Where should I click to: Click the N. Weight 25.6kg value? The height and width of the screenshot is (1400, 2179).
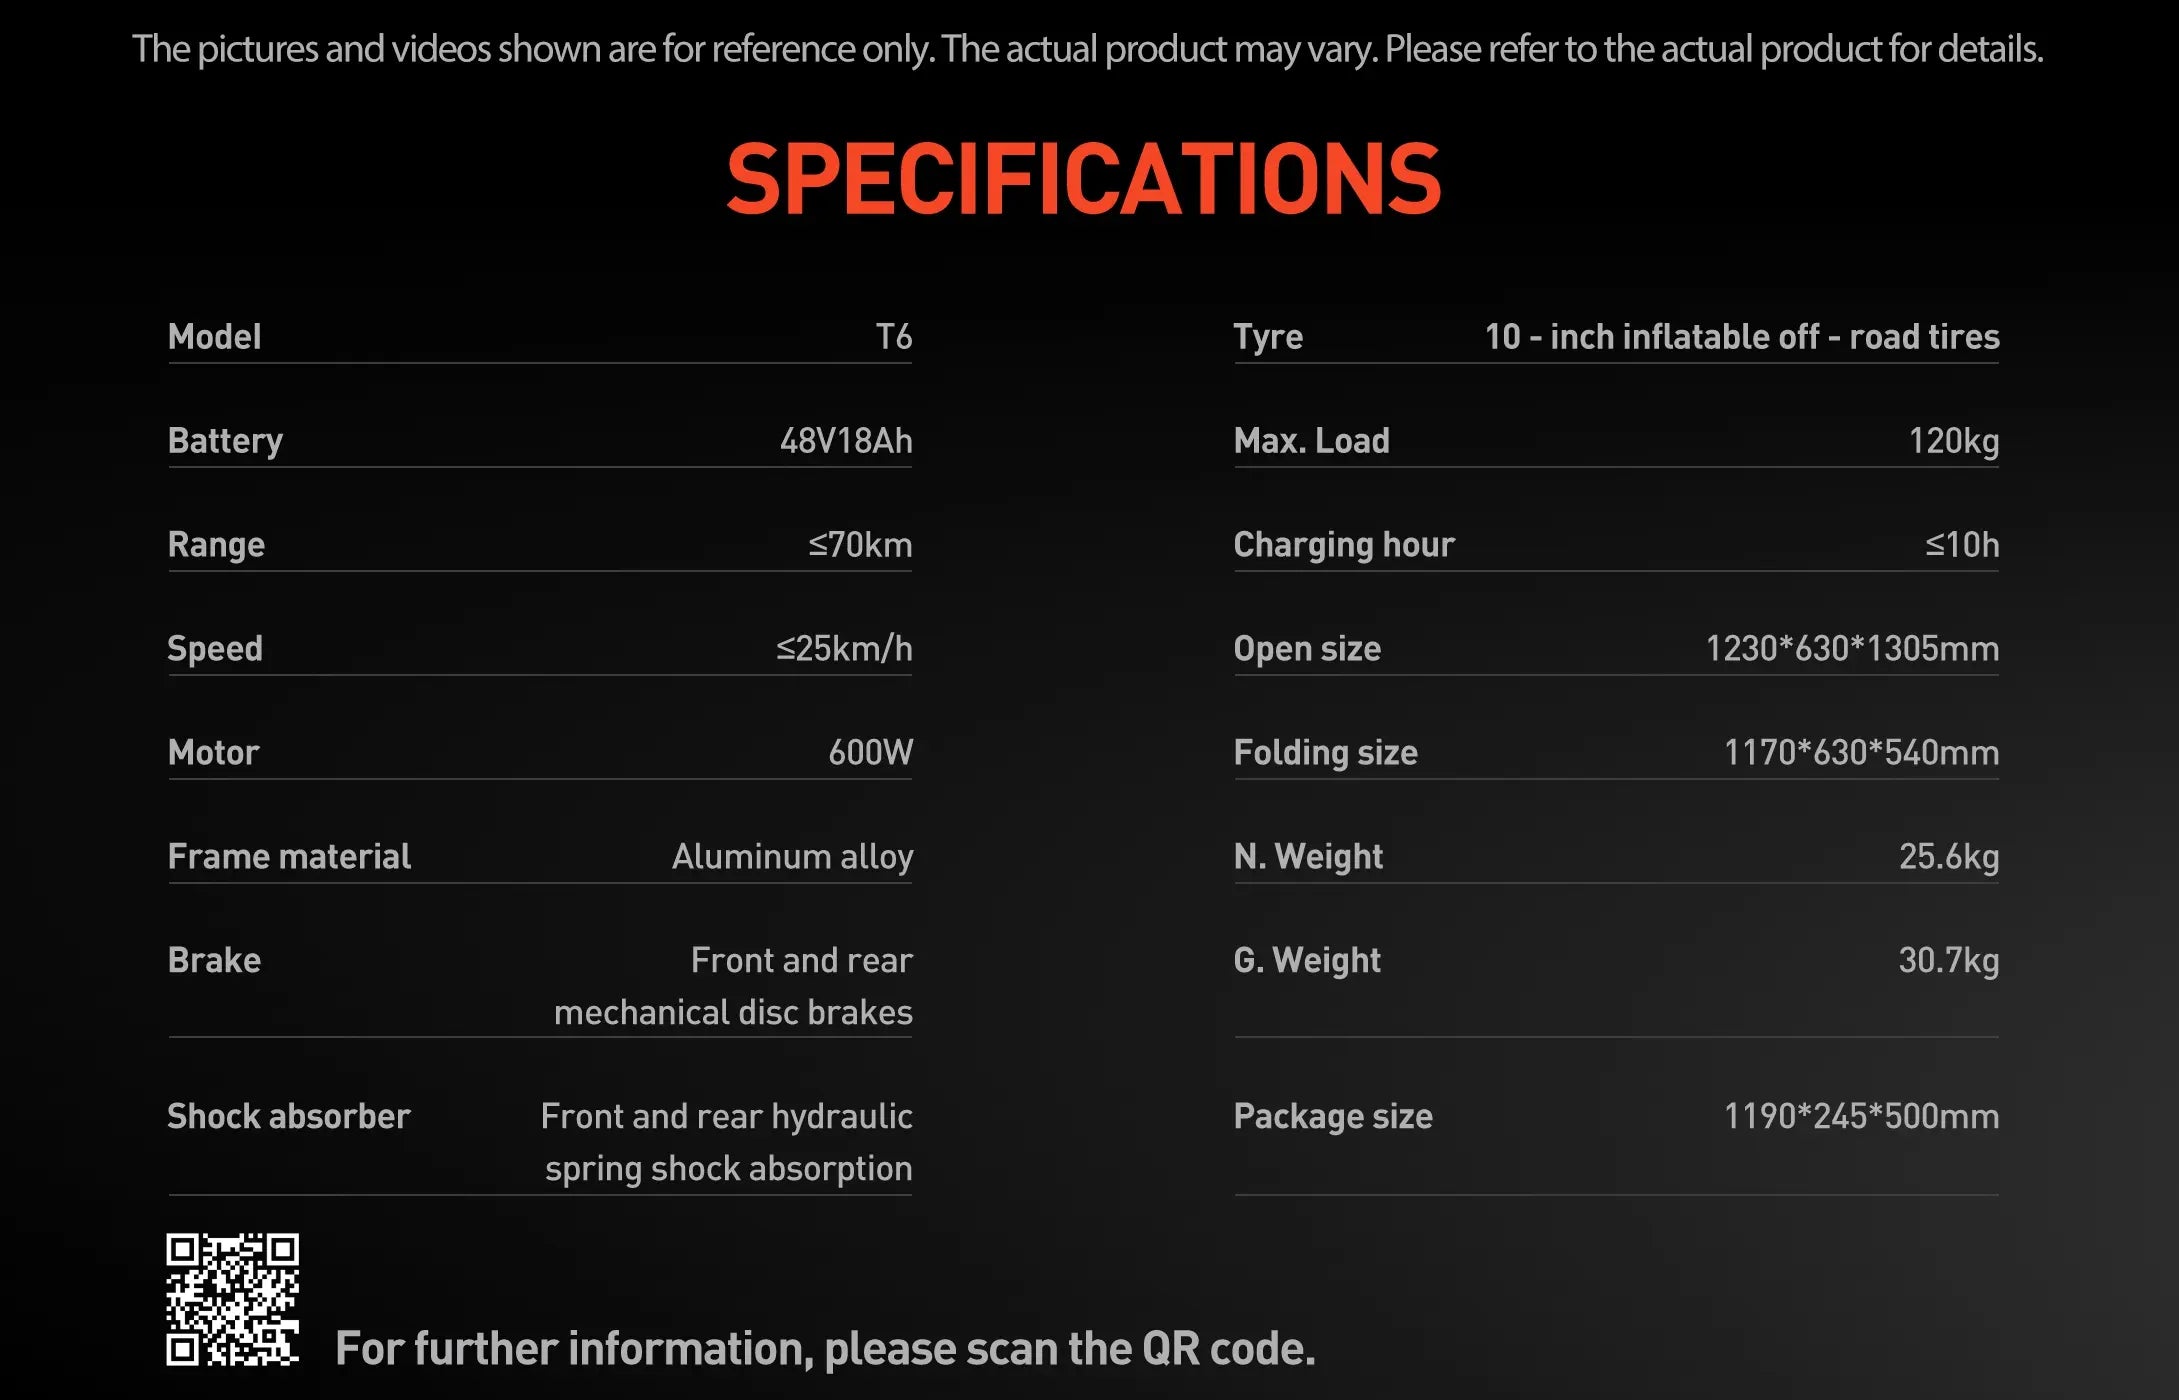tap(1949, 857)
